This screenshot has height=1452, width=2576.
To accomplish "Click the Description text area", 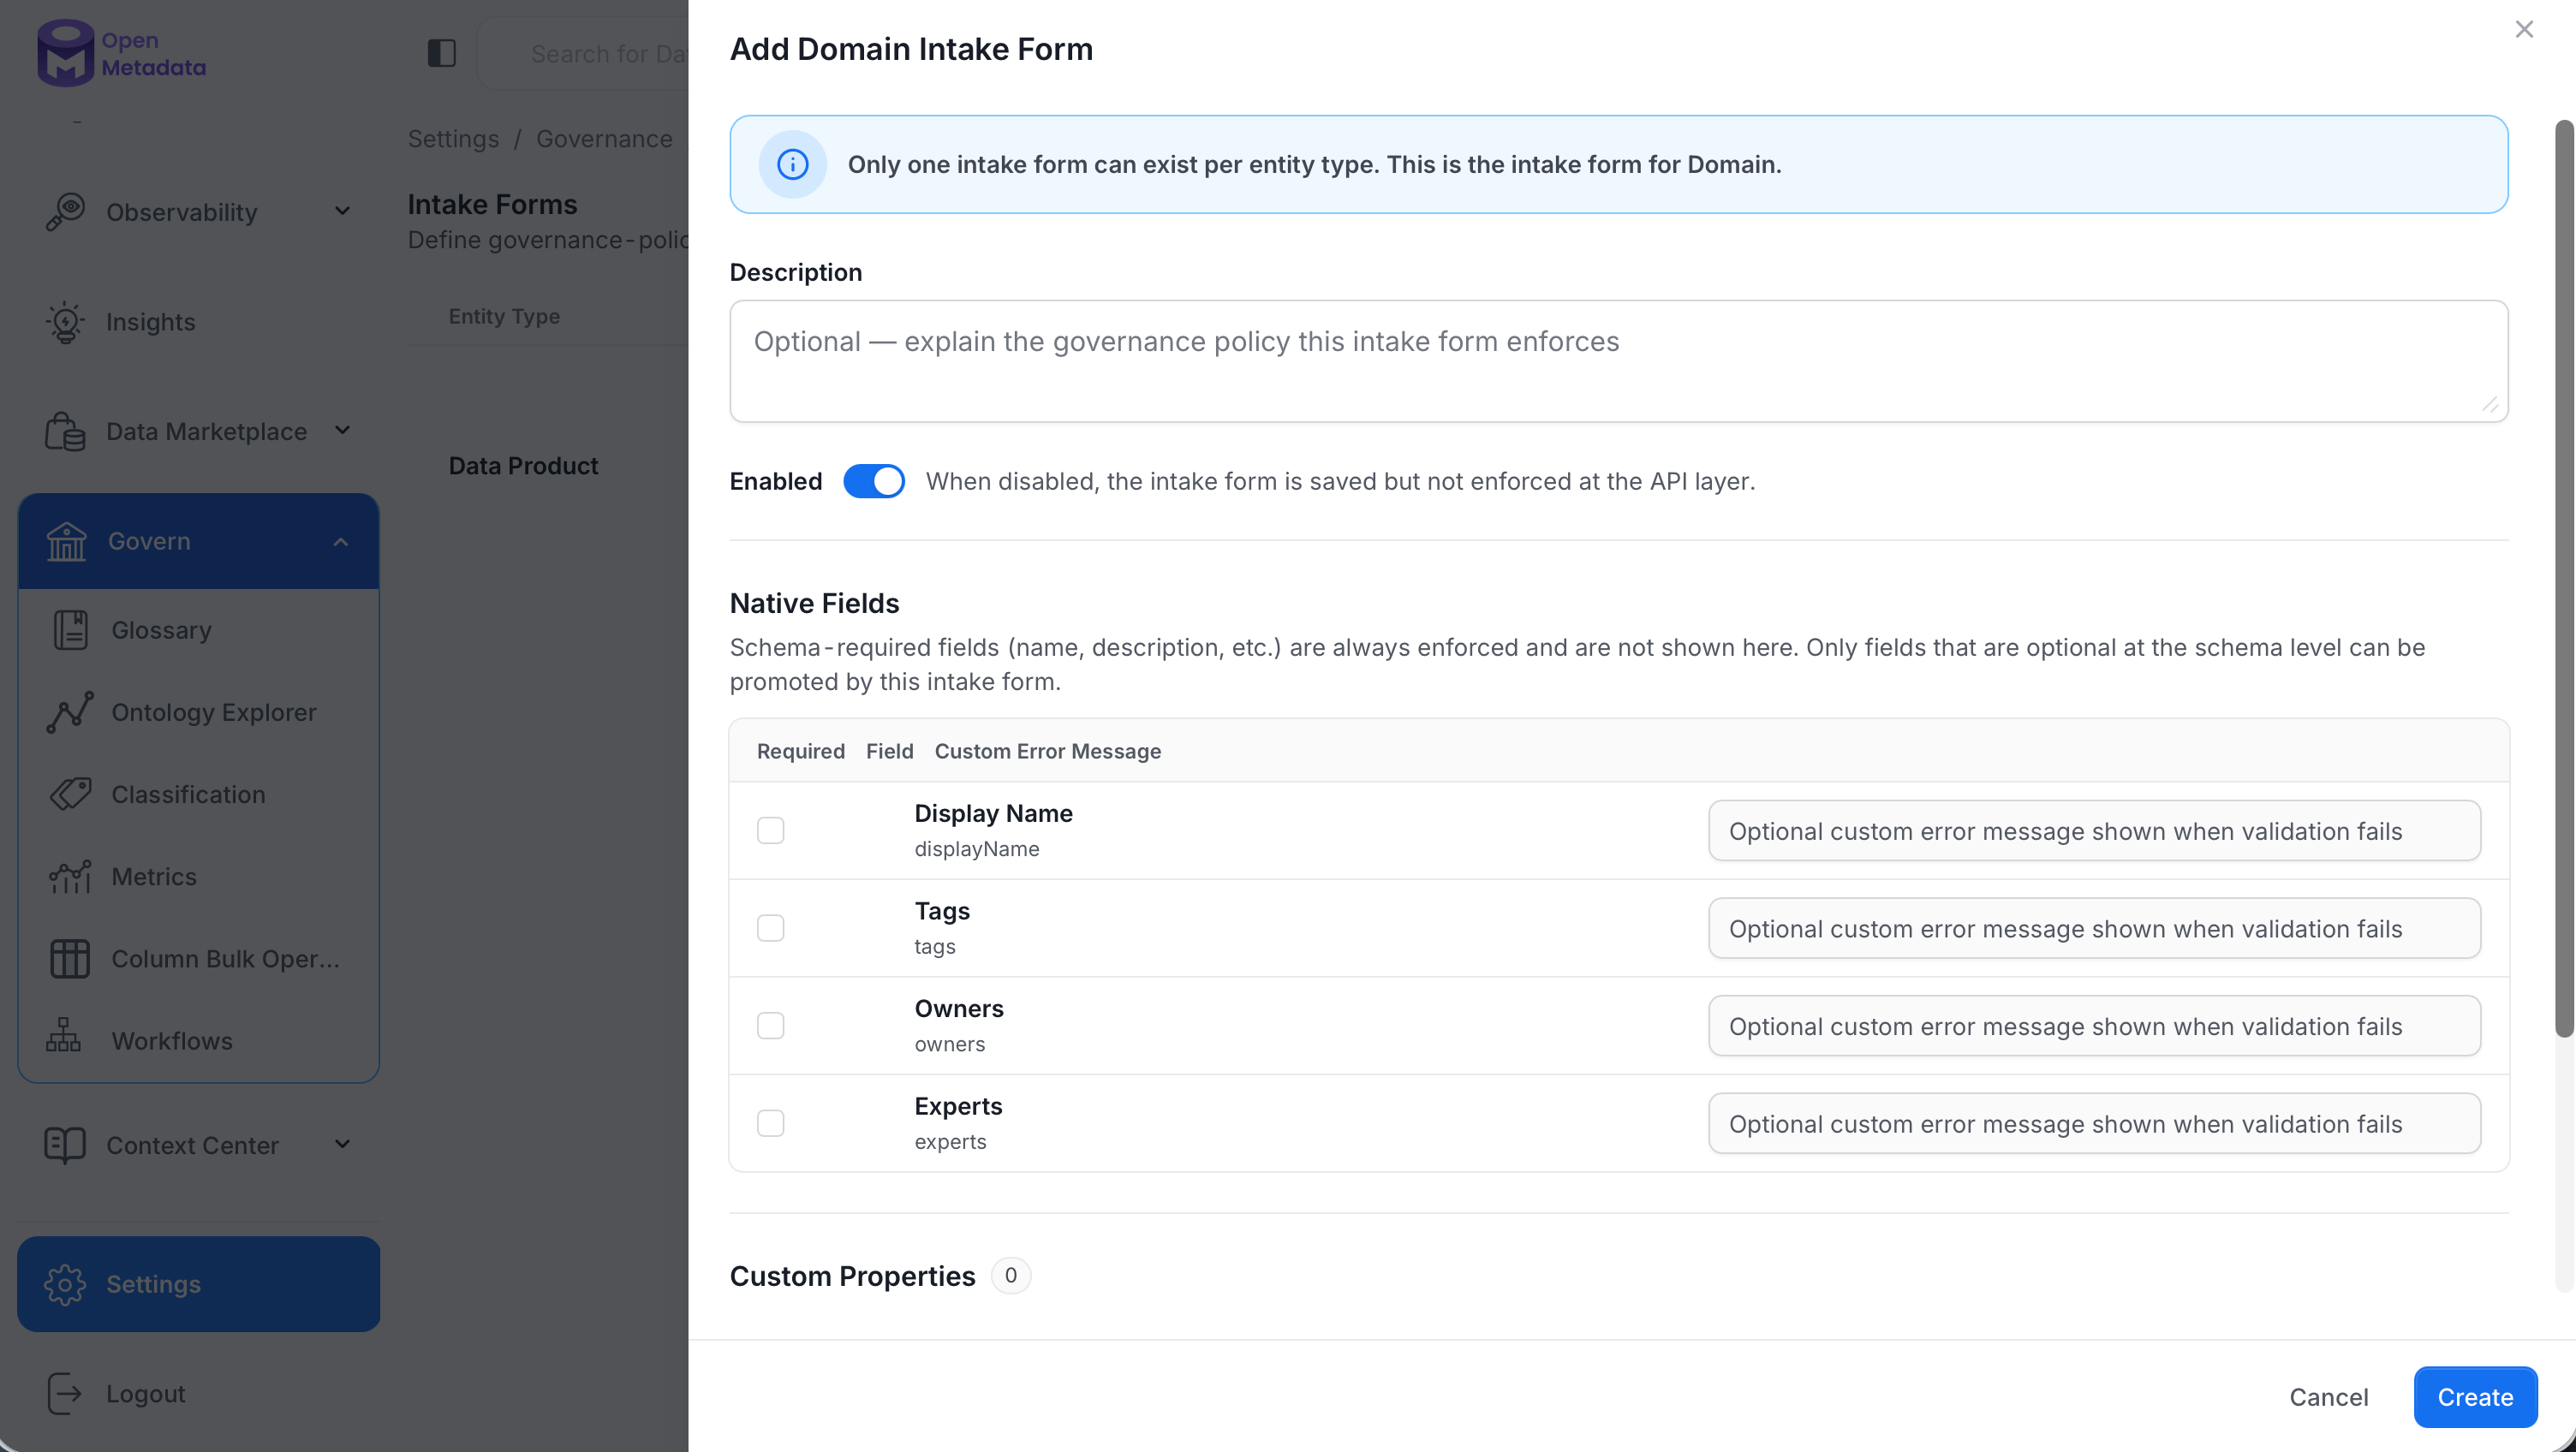I will 1618,361.
